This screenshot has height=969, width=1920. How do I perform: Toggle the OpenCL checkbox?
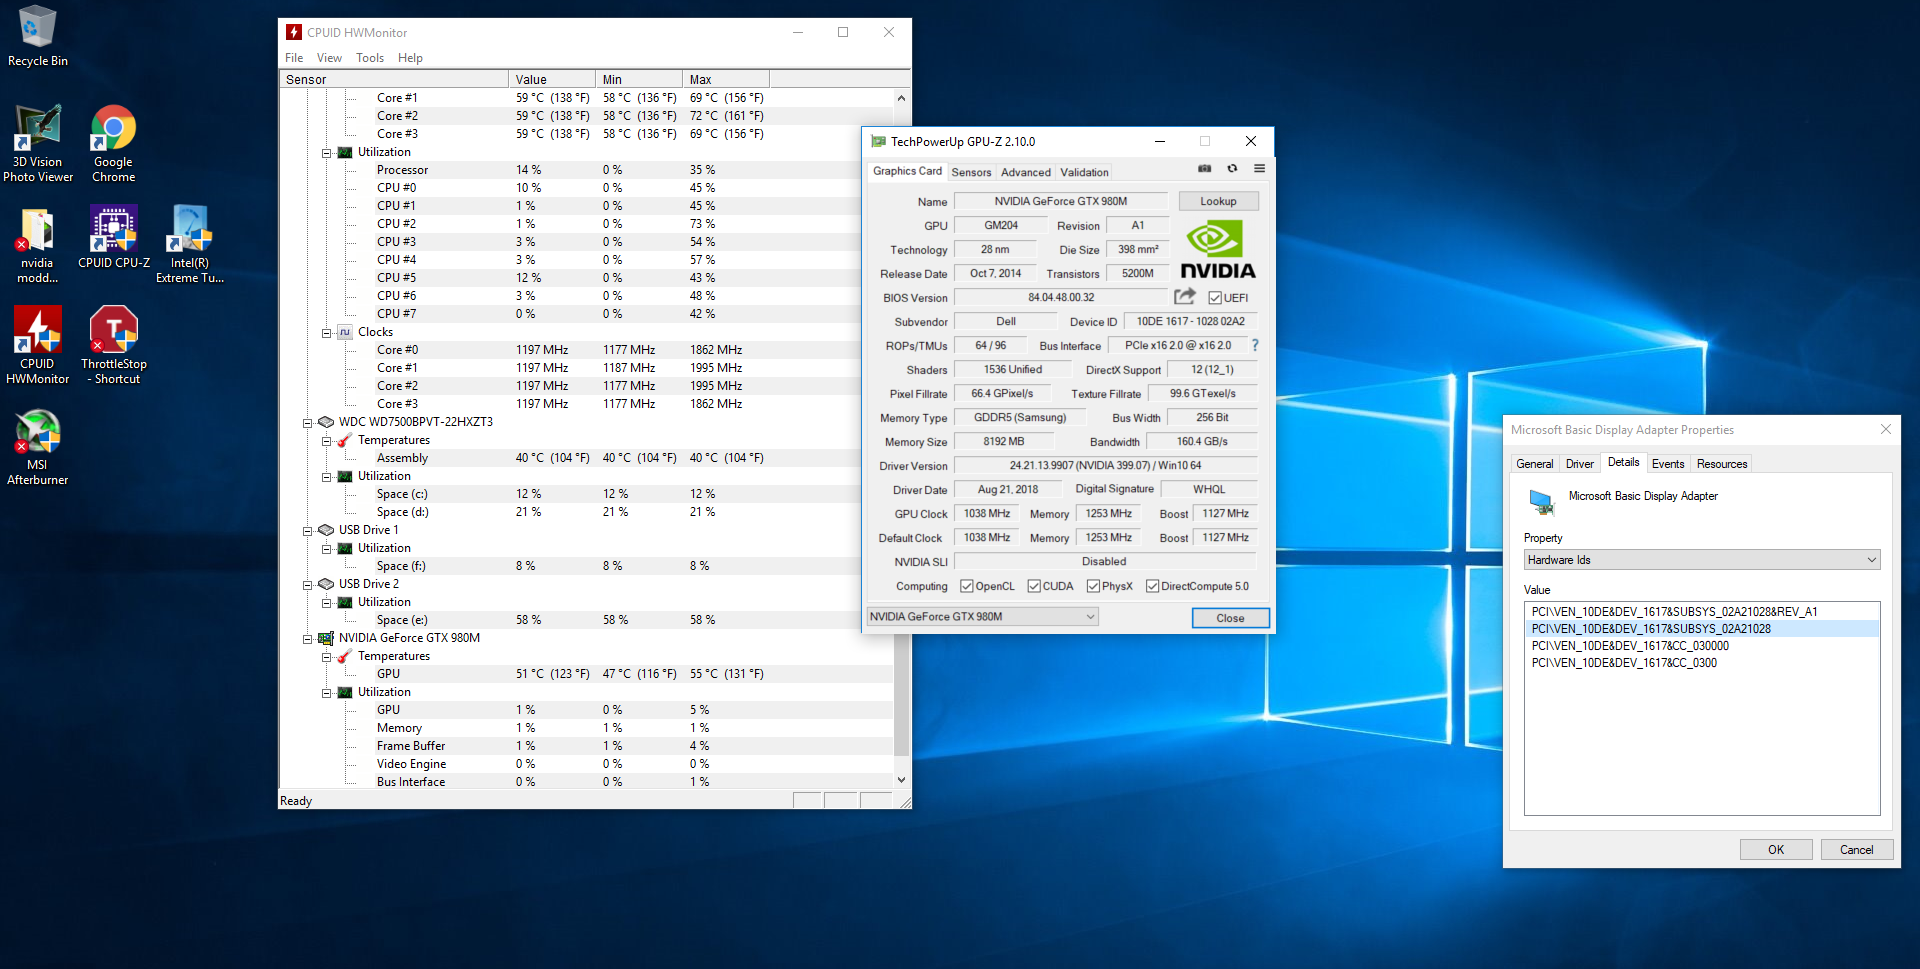point(967,586)
